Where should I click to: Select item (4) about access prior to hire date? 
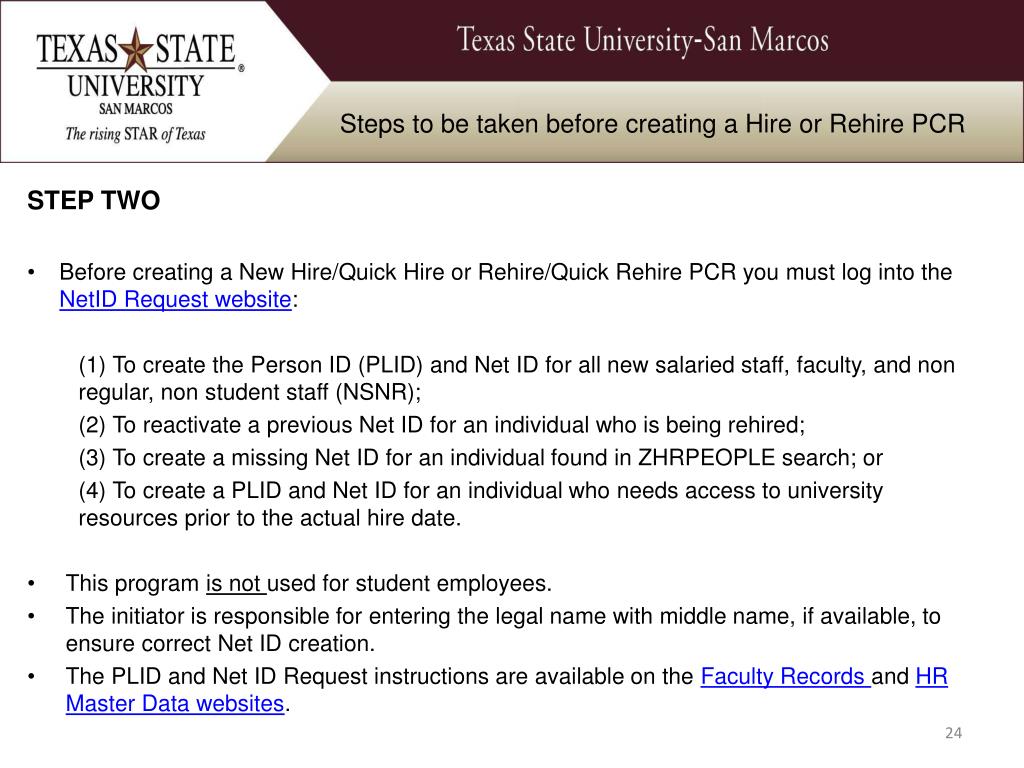(481, 504)
